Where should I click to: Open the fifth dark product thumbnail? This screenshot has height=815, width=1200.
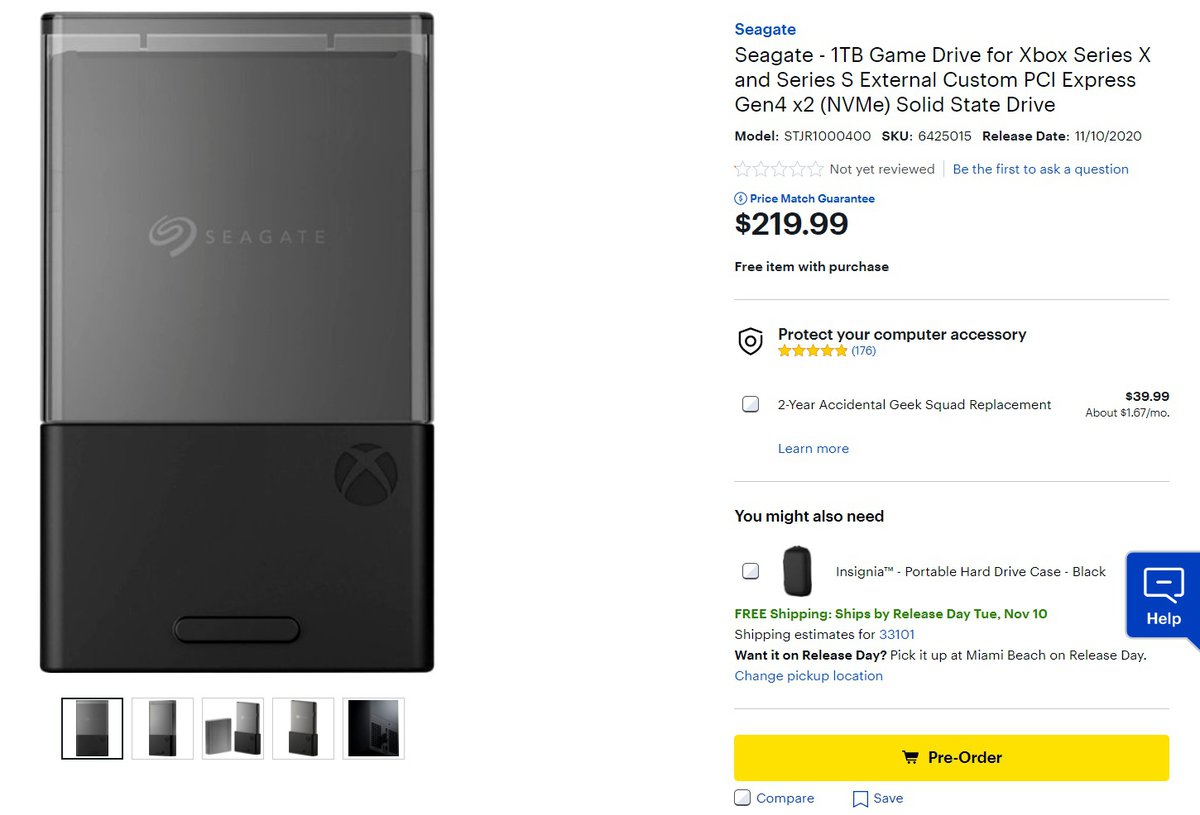click(x=373, y=728)
